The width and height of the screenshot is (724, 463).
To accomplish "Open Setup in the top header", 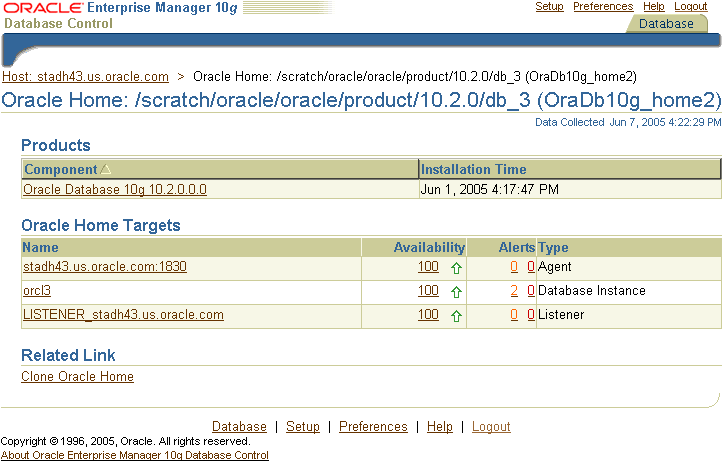I will coord(549,7).
